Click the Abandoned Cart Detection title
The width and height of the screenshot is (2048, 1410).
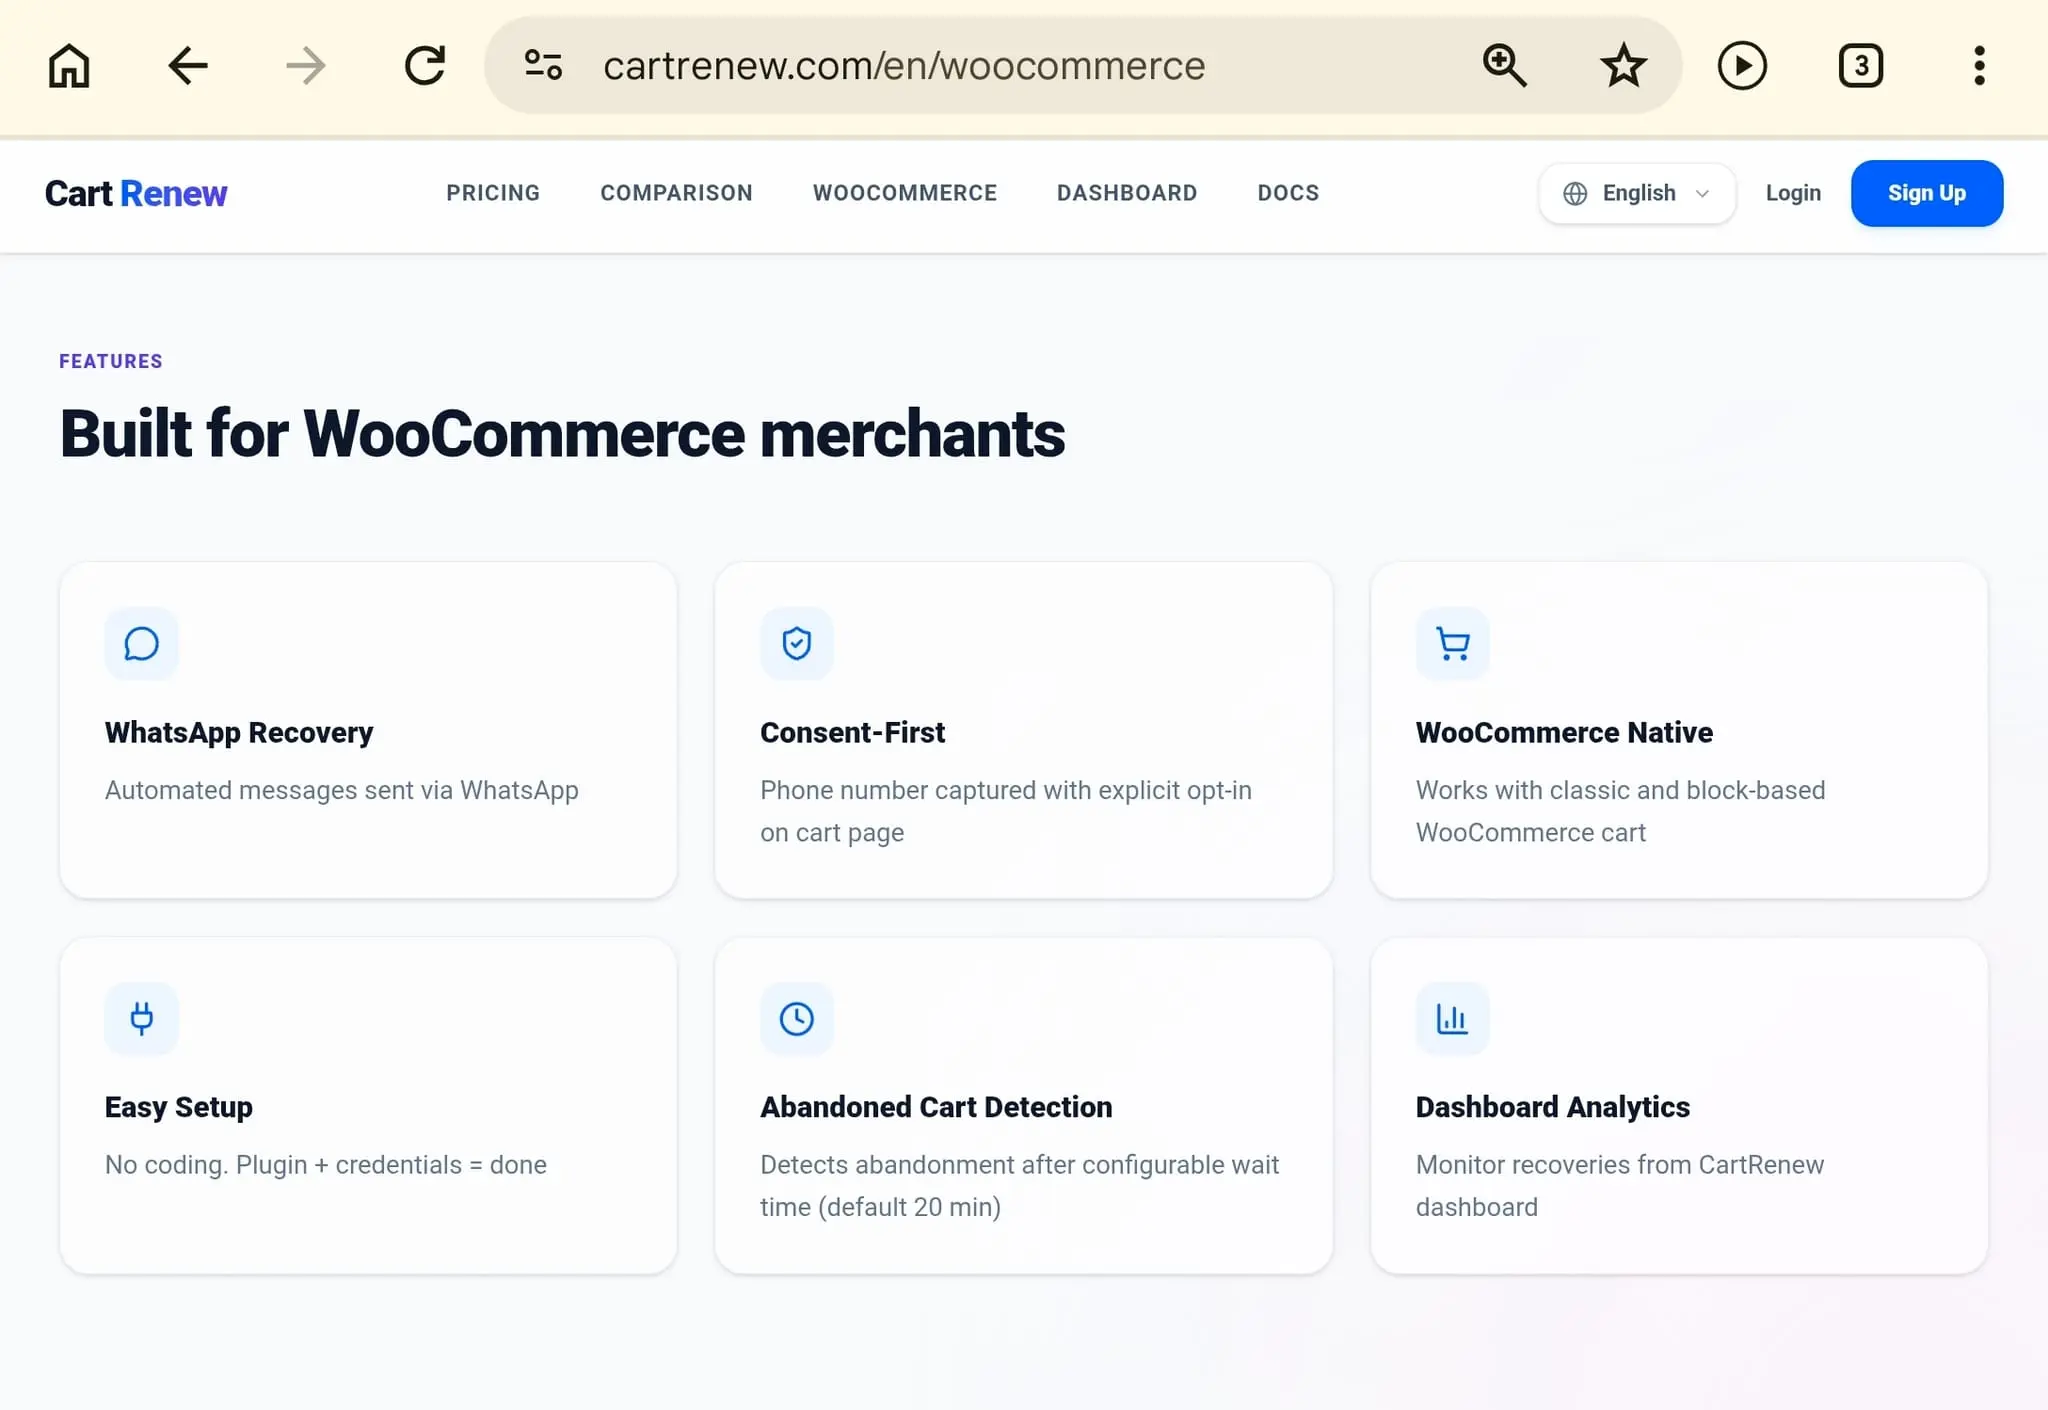(x=936, y=1107)
